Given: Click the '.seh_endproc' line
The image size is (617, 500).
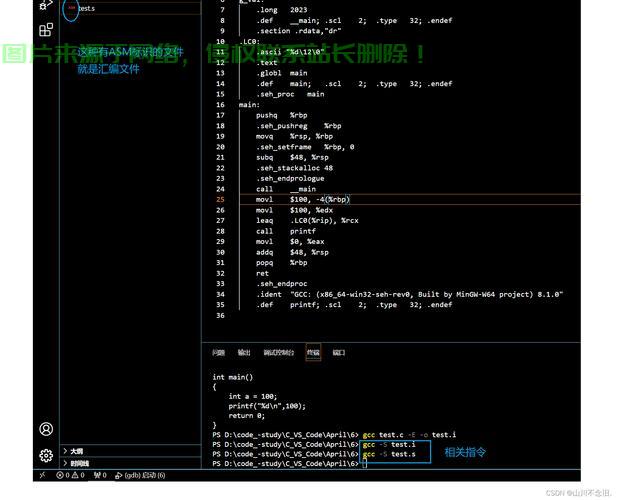Looking at the screenshot, I should pos(281,284).
